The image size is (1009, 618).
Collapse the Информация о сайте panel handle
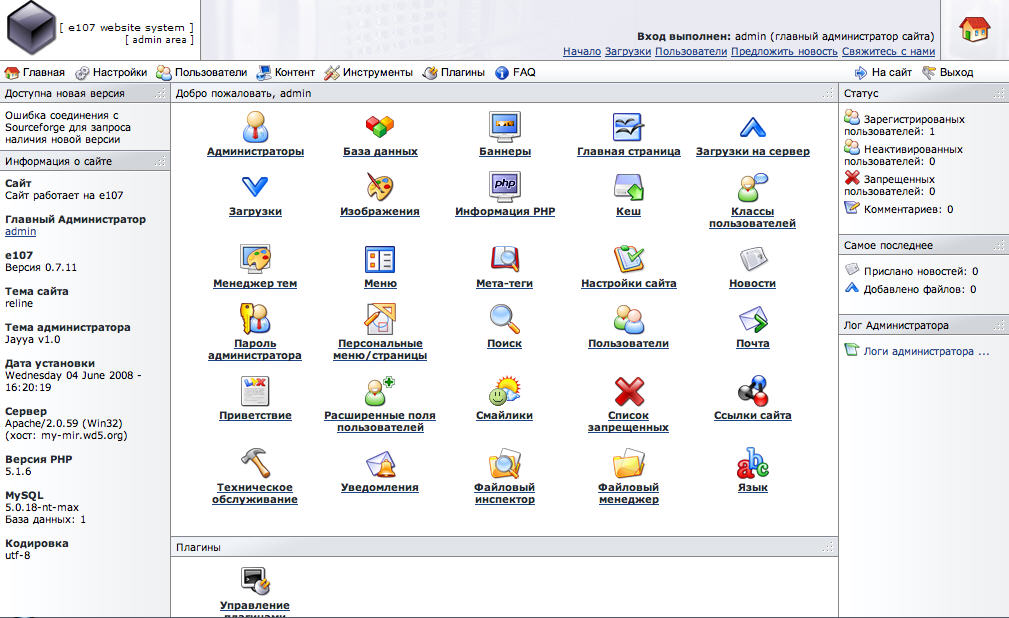[160, 161]
